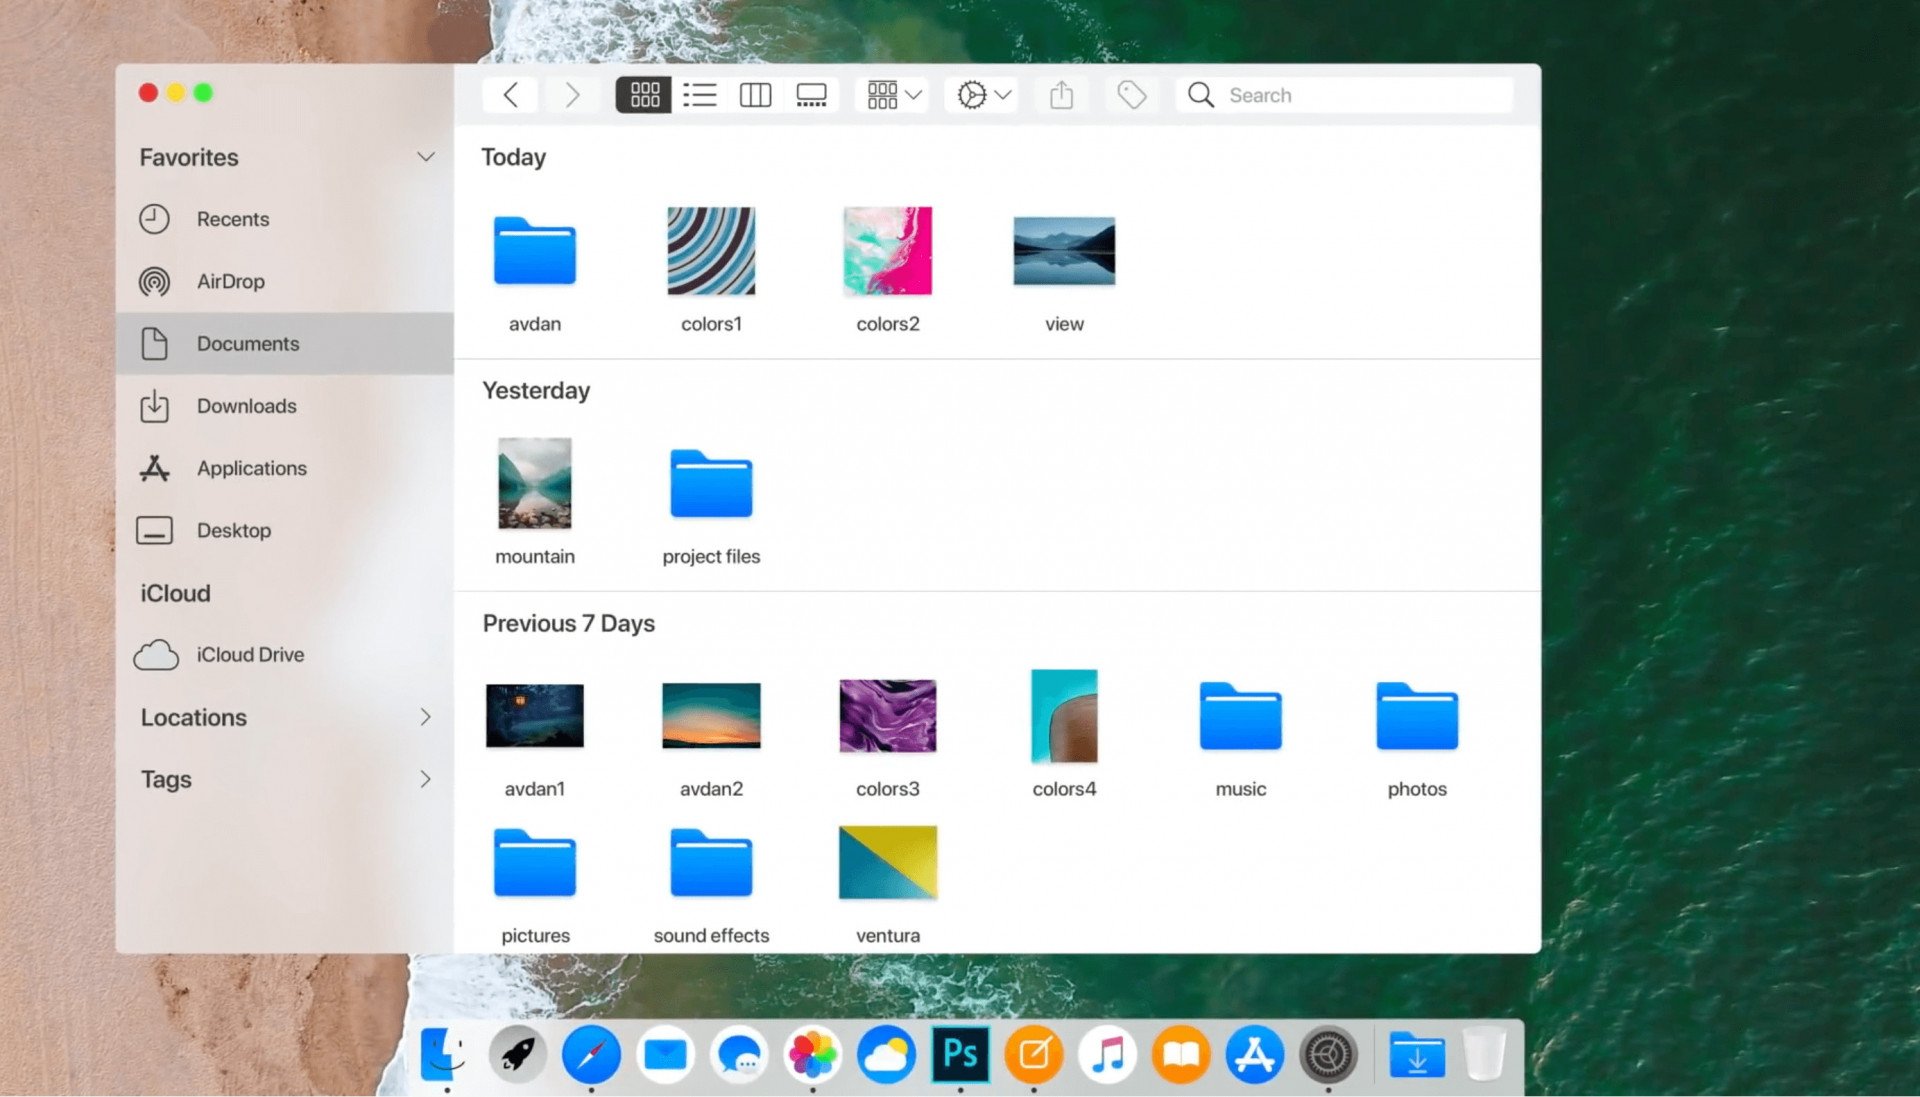This screenshot has height=1097, width=1920.
Task: Open Downloads in the sidebar
Action: click(285, 406)
